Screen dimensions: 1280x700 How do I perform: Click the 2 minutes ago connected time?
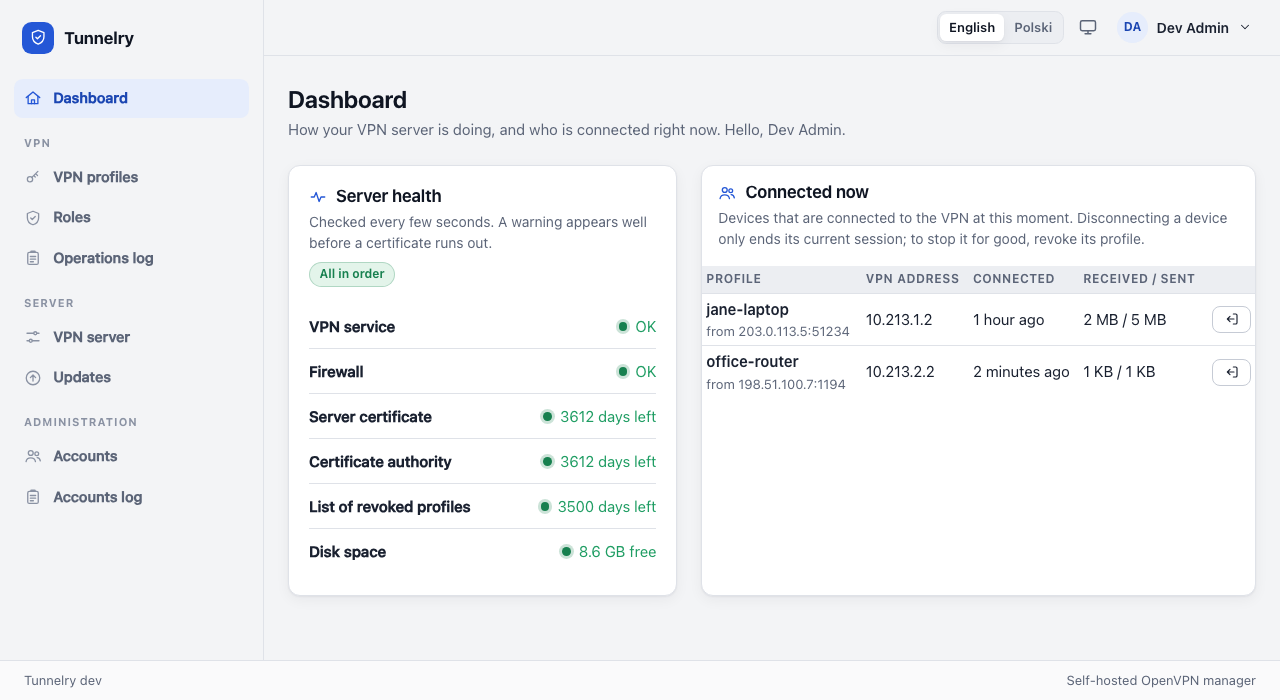[x=1021, y=372]
